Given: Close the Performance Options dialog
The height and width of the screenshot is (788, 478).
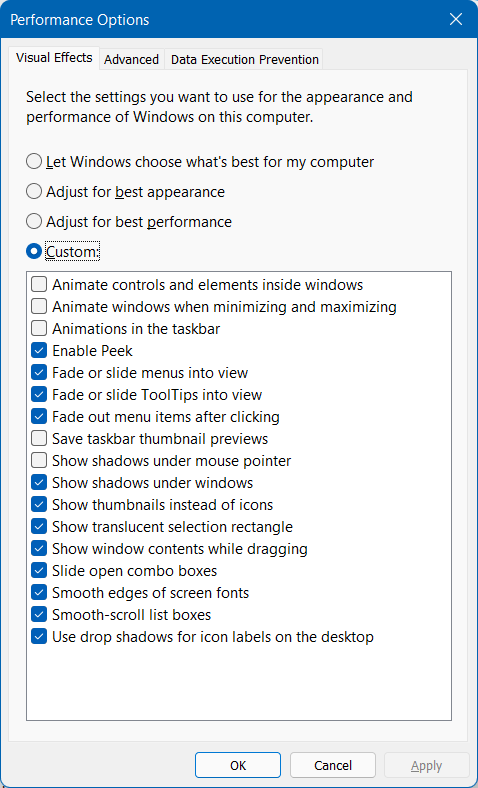Looking at the screenshot, I should point(455,20).
